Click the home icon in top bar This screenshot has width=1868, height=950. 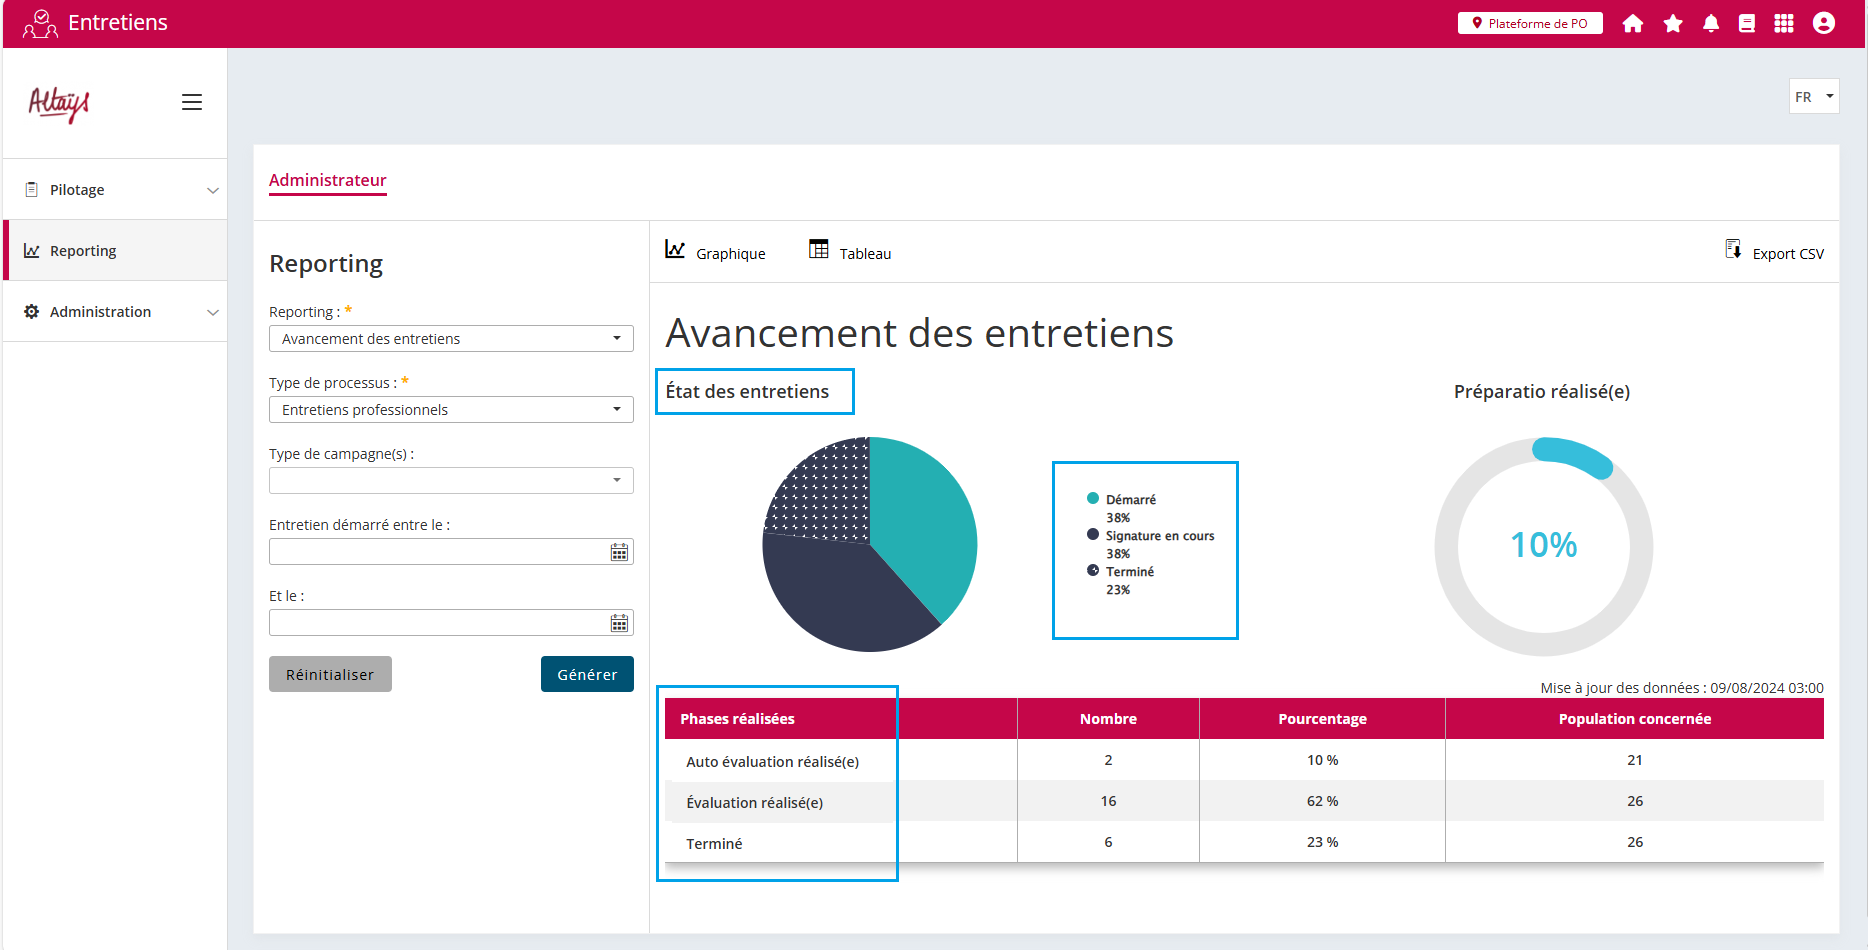coord(1633,24)
